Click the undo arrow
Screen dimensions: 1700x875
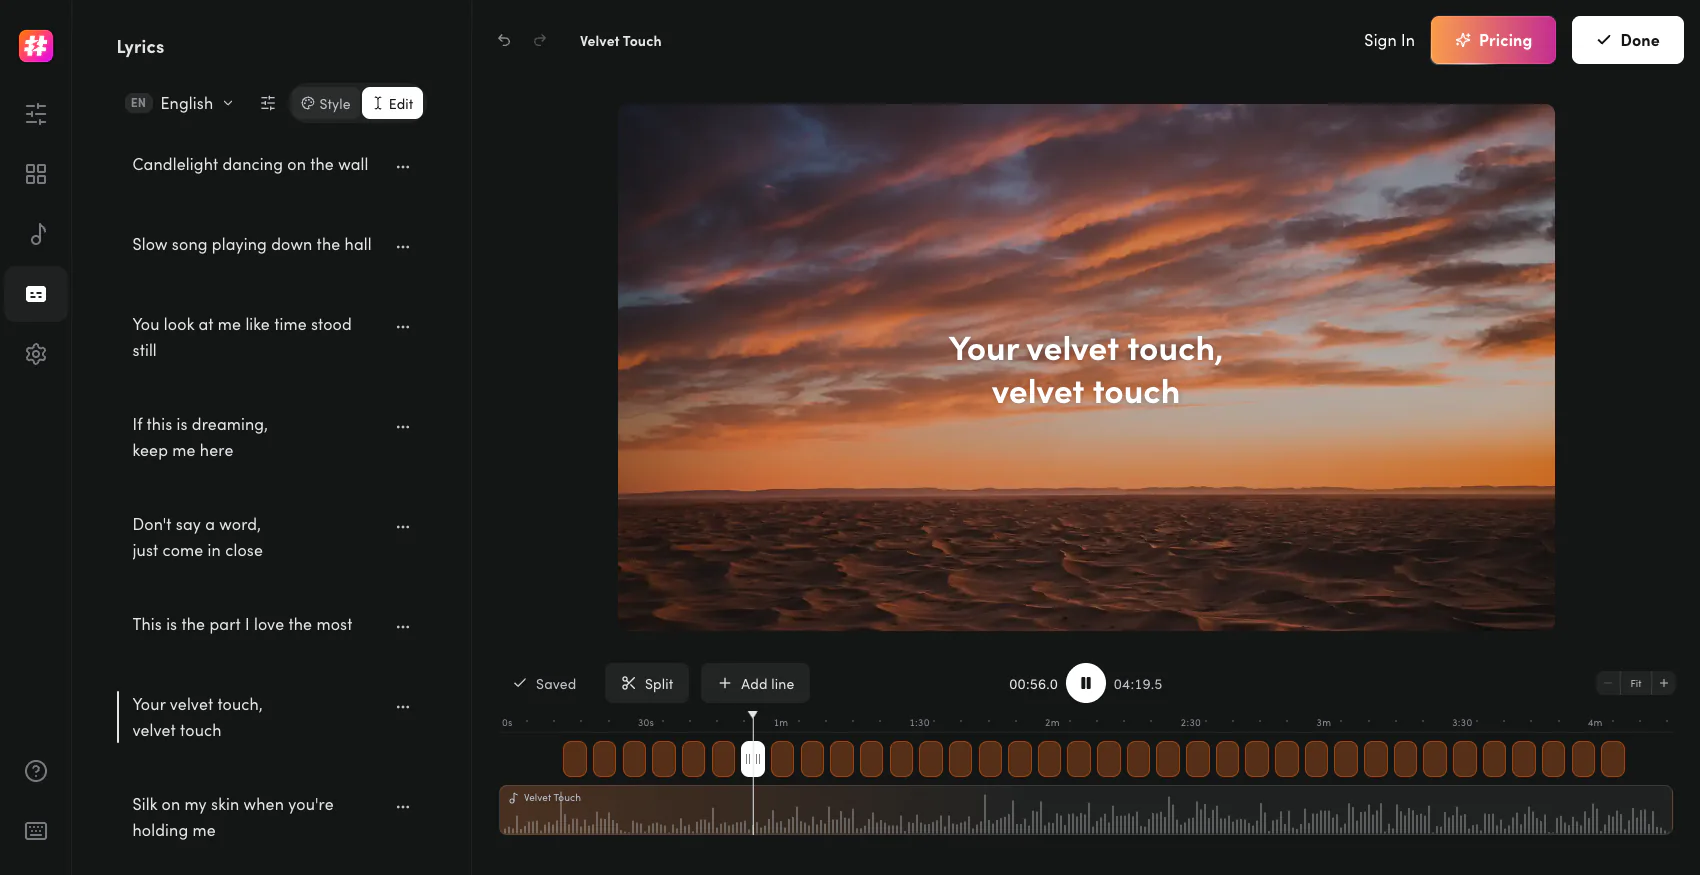pyautogui.click(x=504, y=41)
